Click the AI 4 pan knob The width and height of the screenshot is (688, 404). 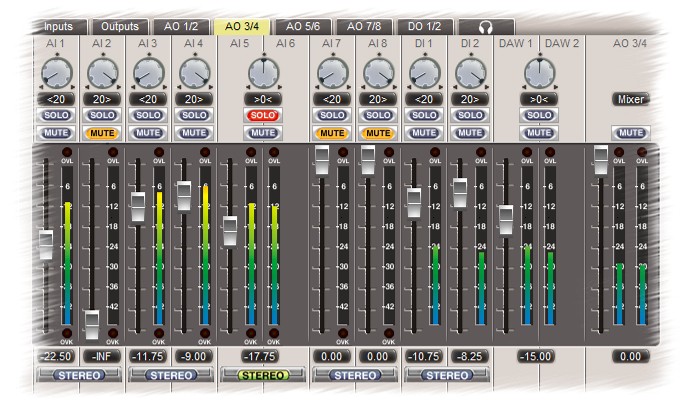point(195,73)
